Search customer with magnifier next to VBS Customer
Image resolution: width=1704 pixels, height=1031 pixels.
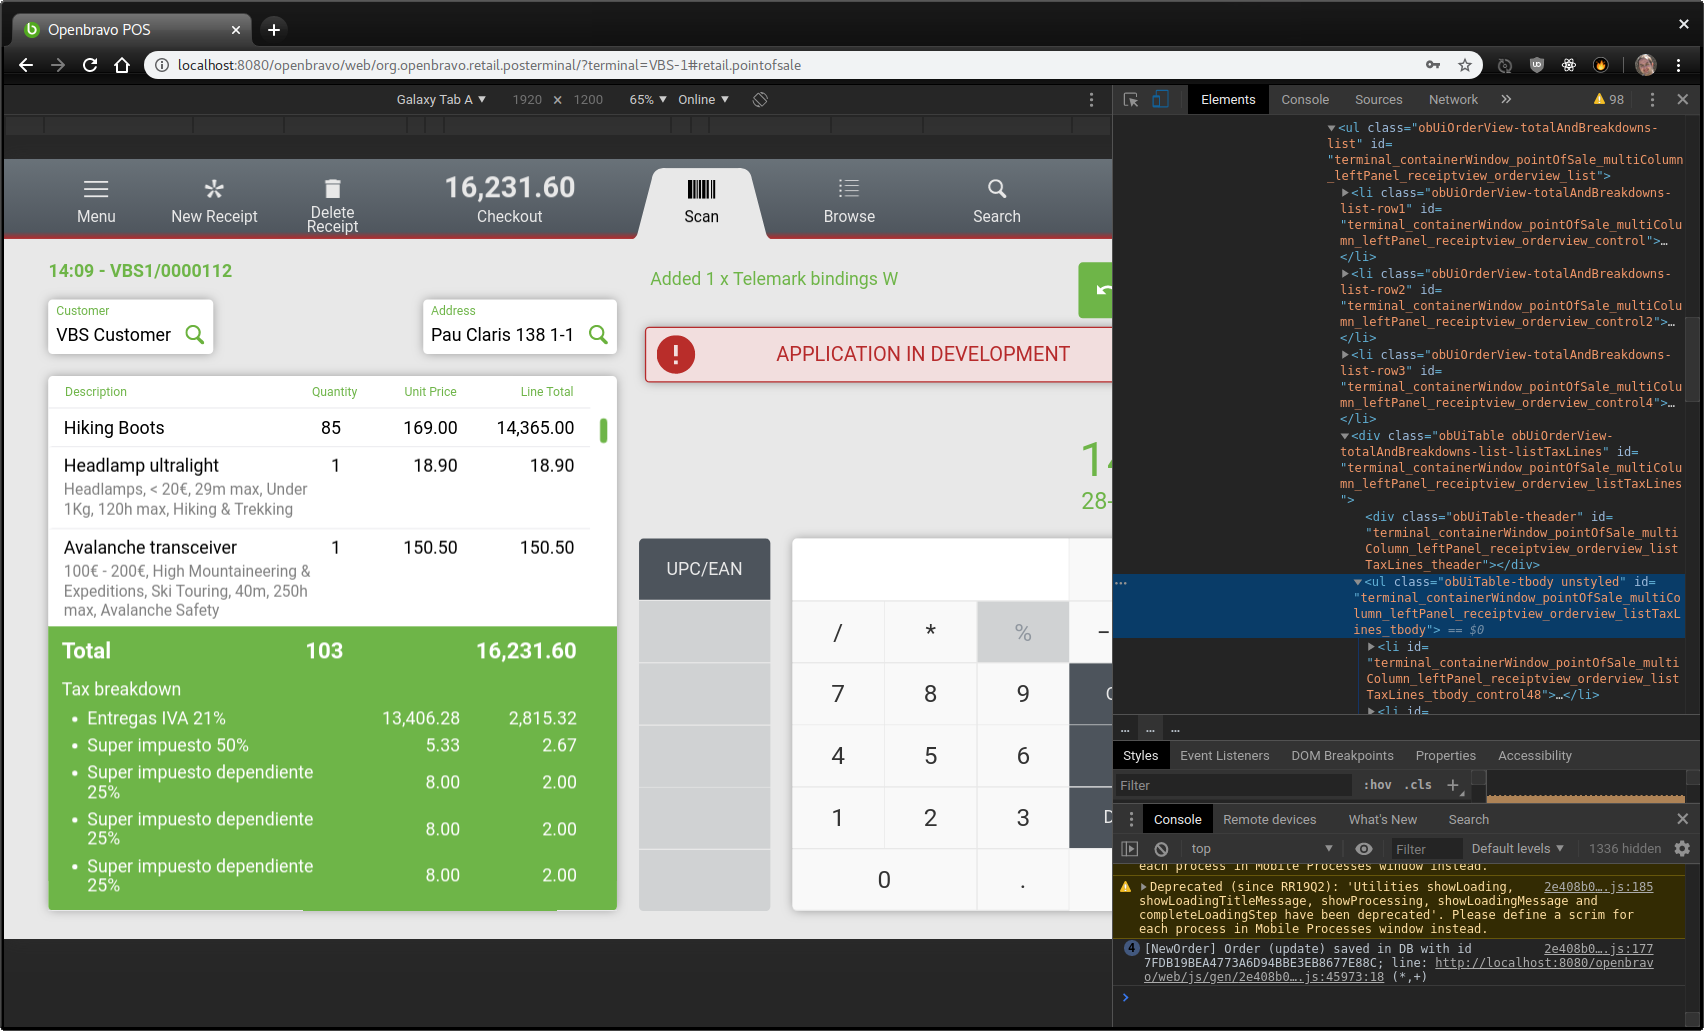coord(195,335)
